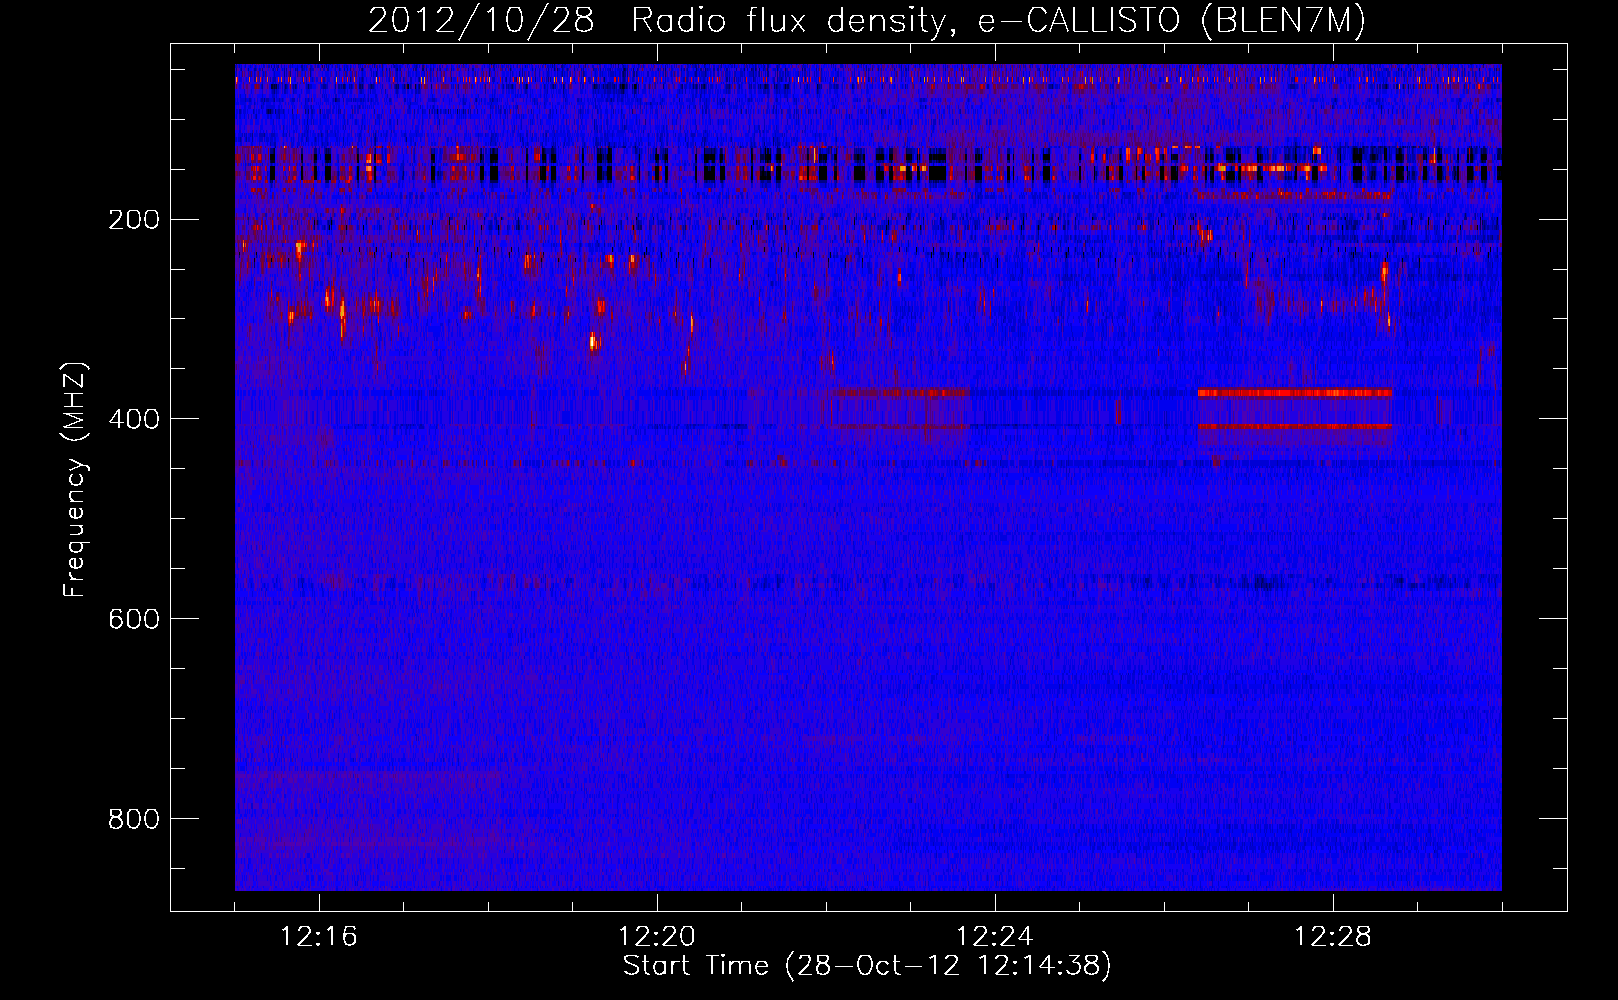This screenshot has width=1618, height=1000.
Task: Click the 12:16 time tick label
Action: (319, 936)
